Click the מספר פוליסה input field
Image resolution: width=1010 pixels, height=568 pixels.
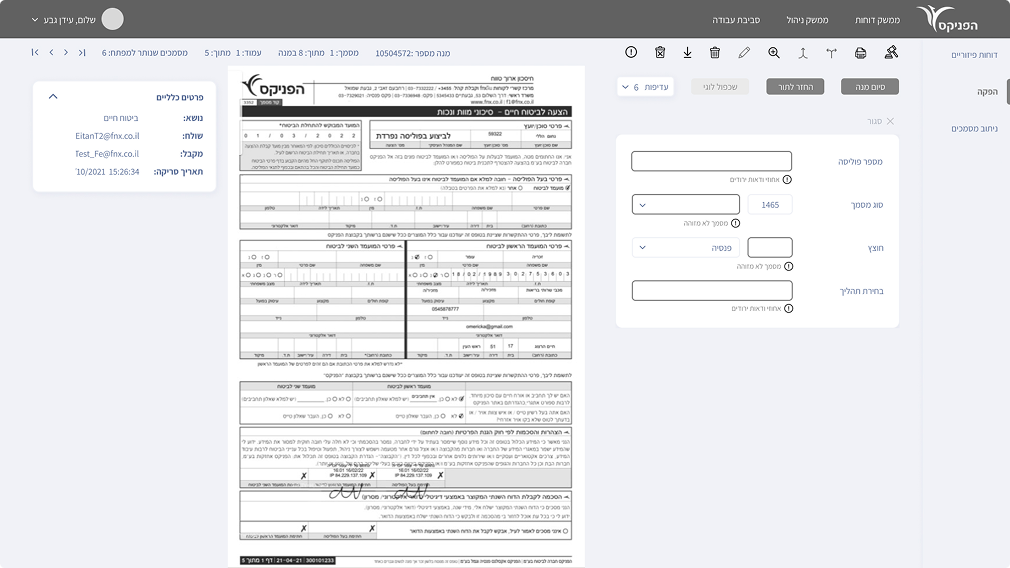712,161
